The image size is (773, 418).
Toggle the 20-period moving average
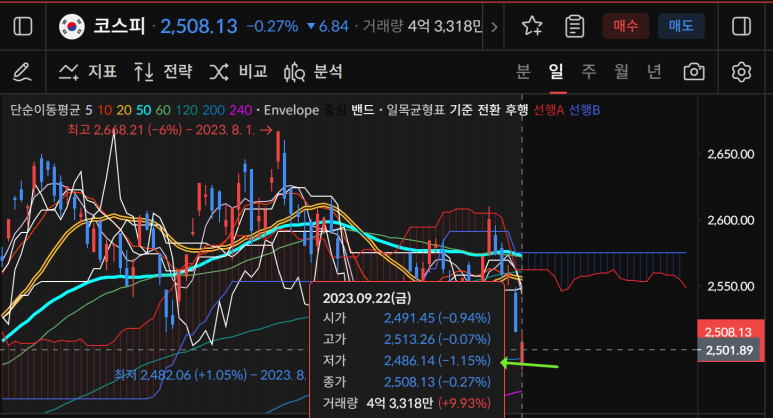pyautogui.click(x=124, y=110)
